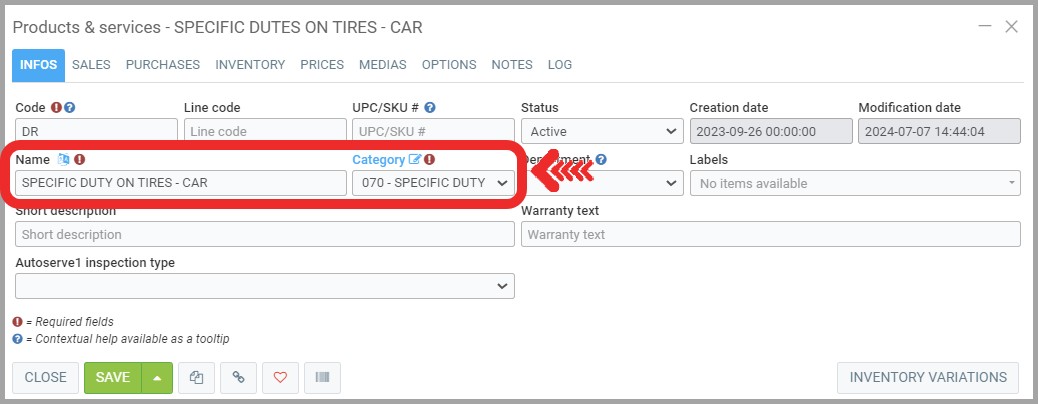Expand the Autoserve1 inspection type dropdown
The width and height of the screenshot is (1038, 404).
(265, 286)
